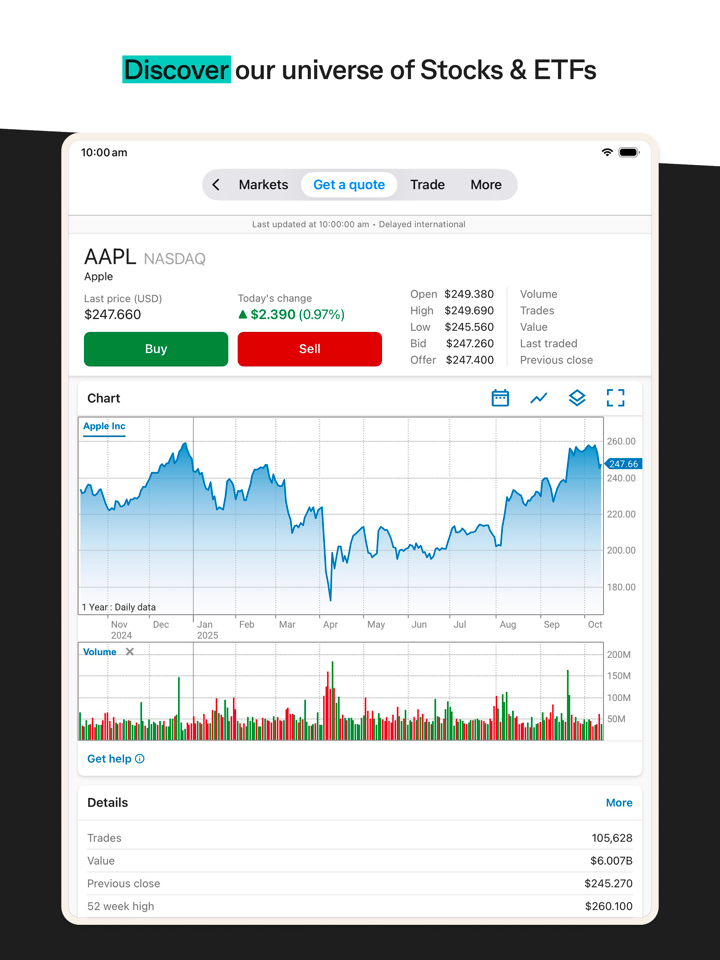Change the chart line style

(539, 398)
